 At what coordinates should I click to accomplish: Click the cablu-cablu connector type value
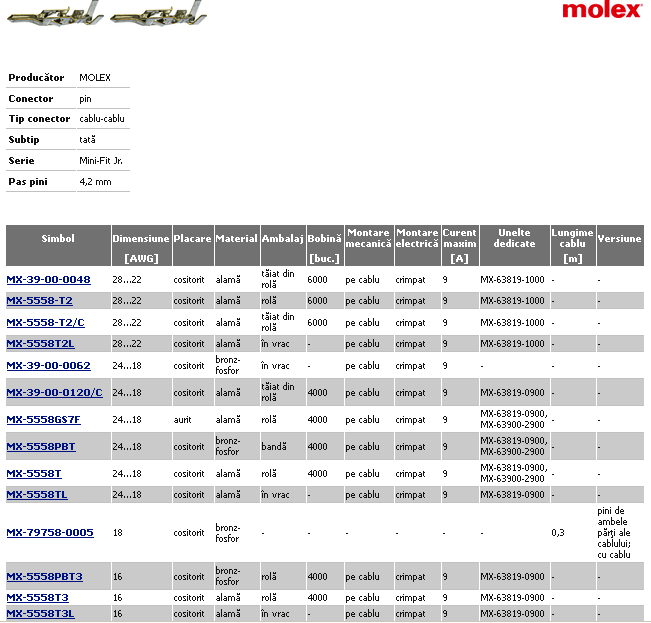[102, 119]
